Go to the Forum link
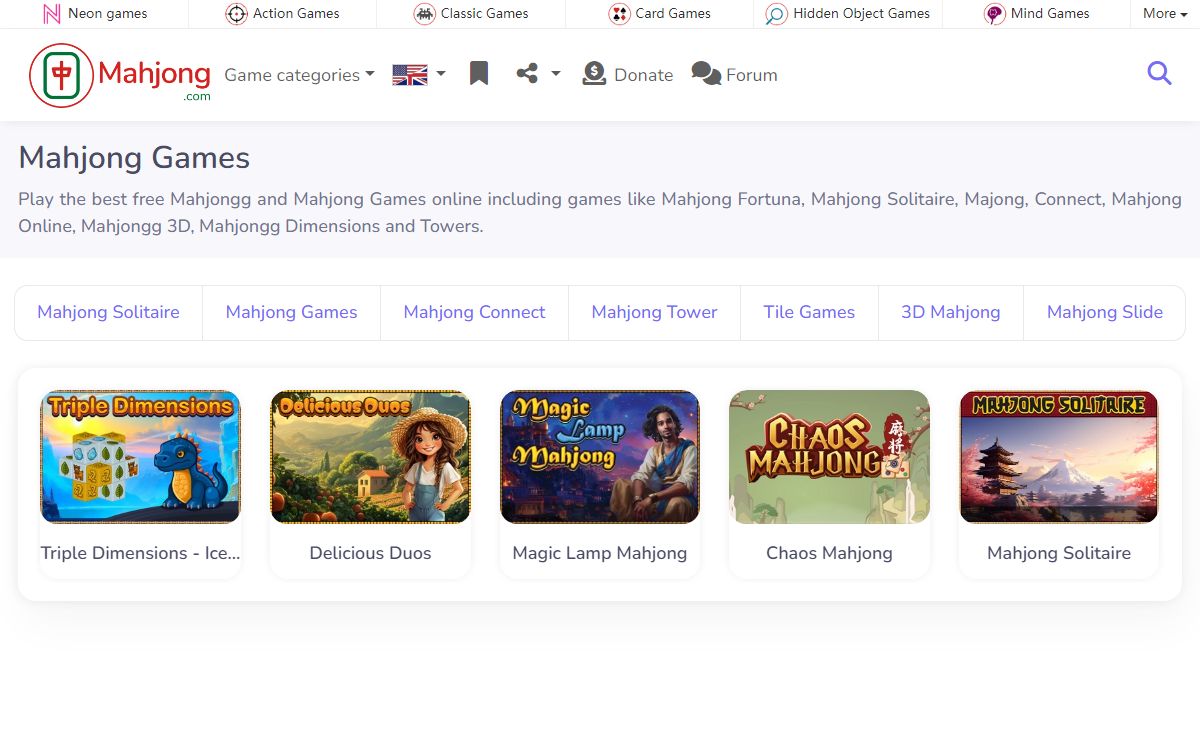This screenshot has width=1200, height=740. coord(751,75)
